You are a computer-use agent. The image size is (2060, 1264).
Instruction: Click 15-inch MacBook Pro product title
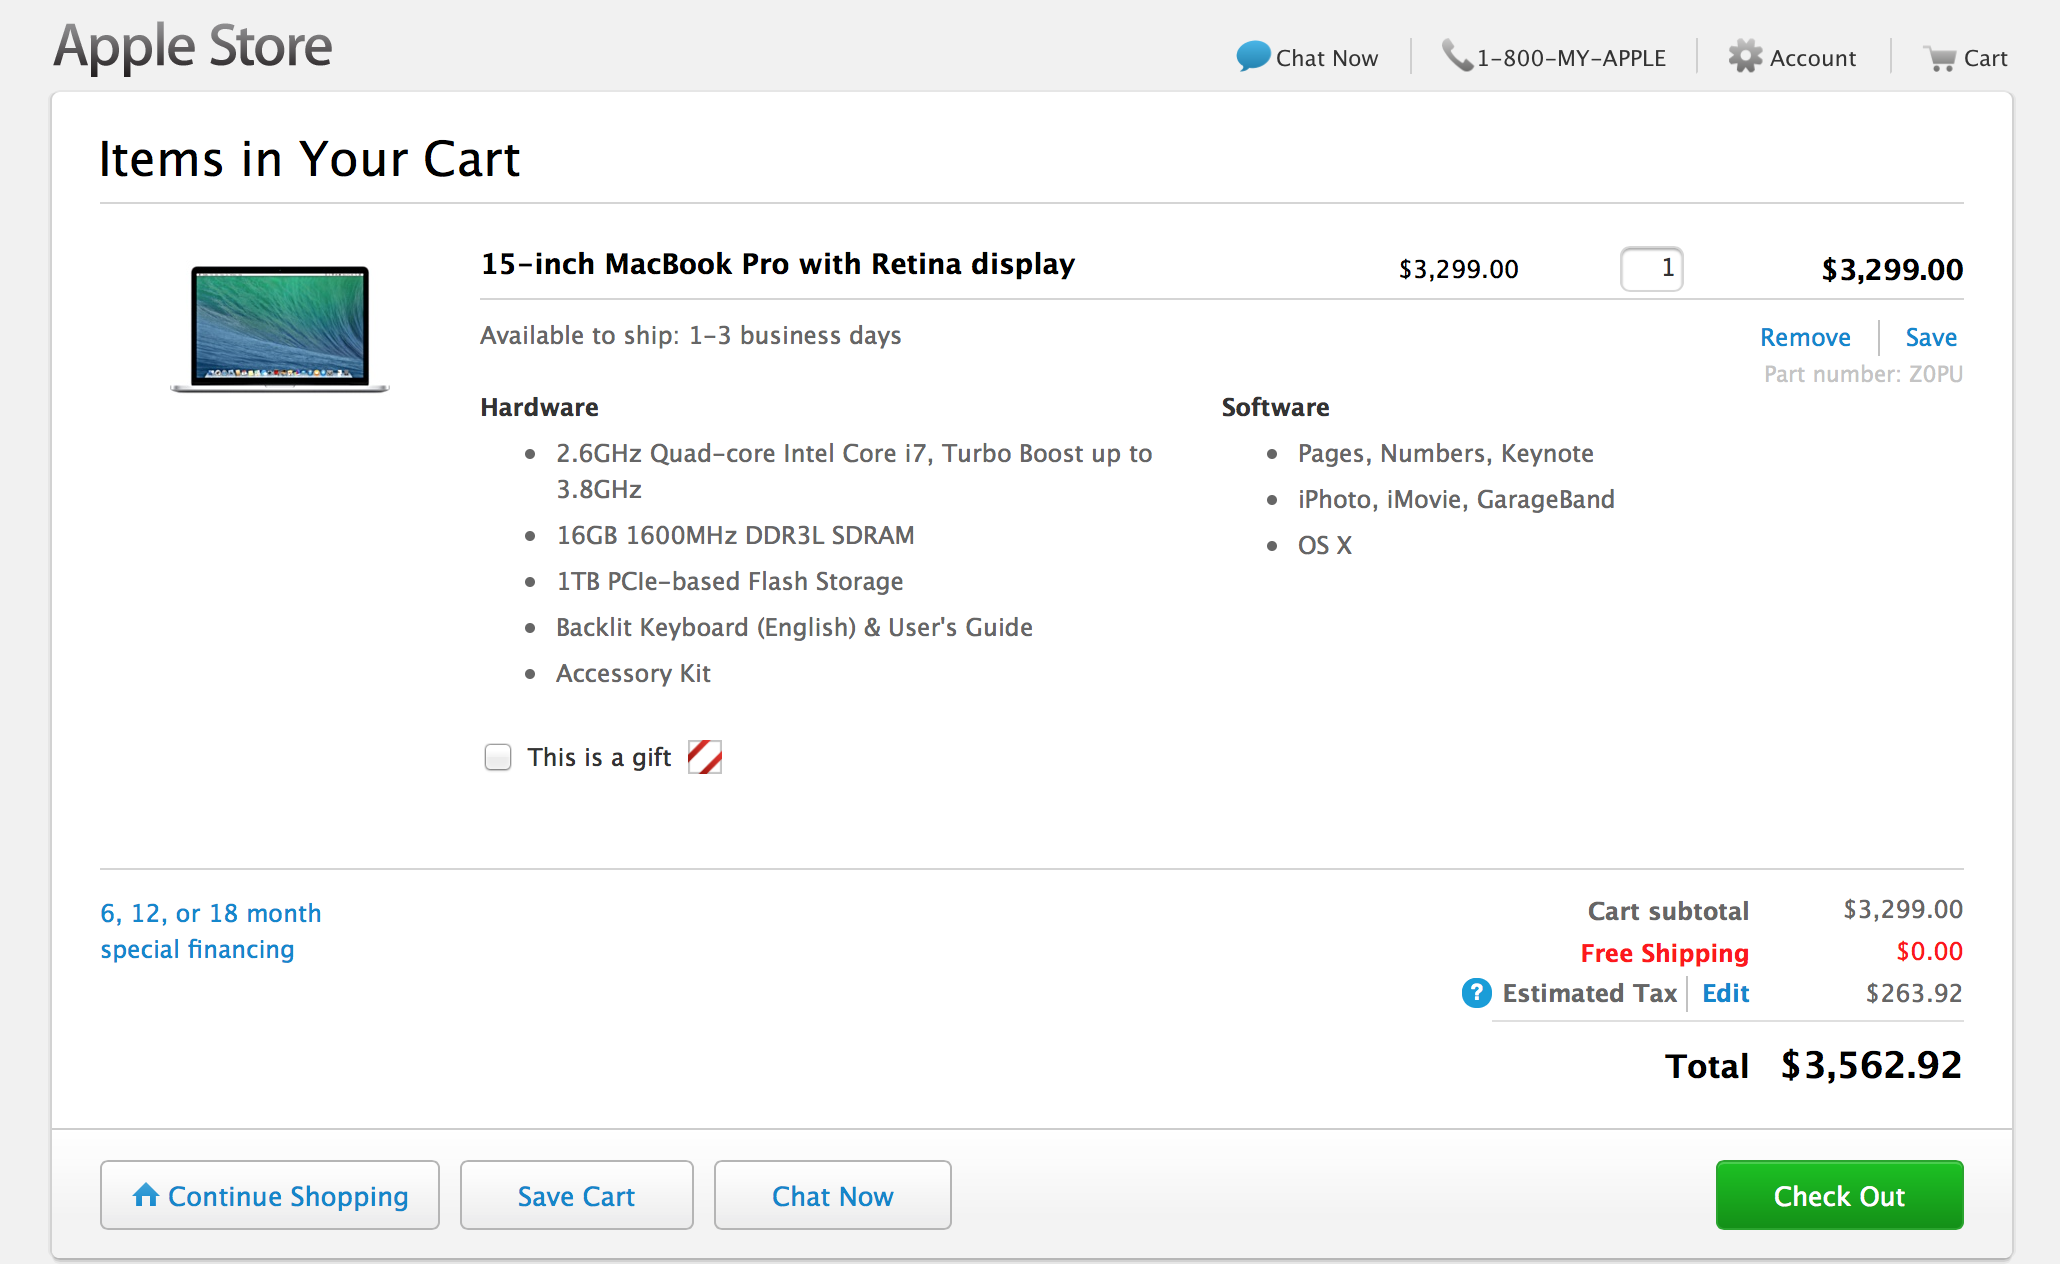tap(777, 264)
